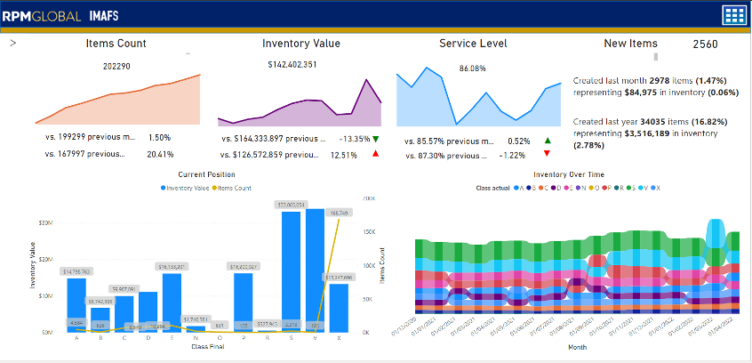Open the grid menu icon in header
Viewport: 752px width, 363px height.
point(734,15)
